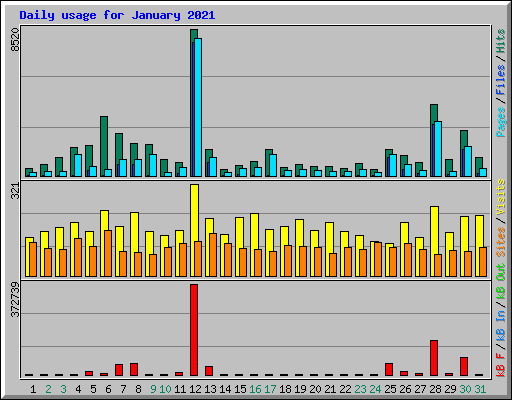Click day 31 axis label
This screenshot has width=512, height=400.
point(480,389)
